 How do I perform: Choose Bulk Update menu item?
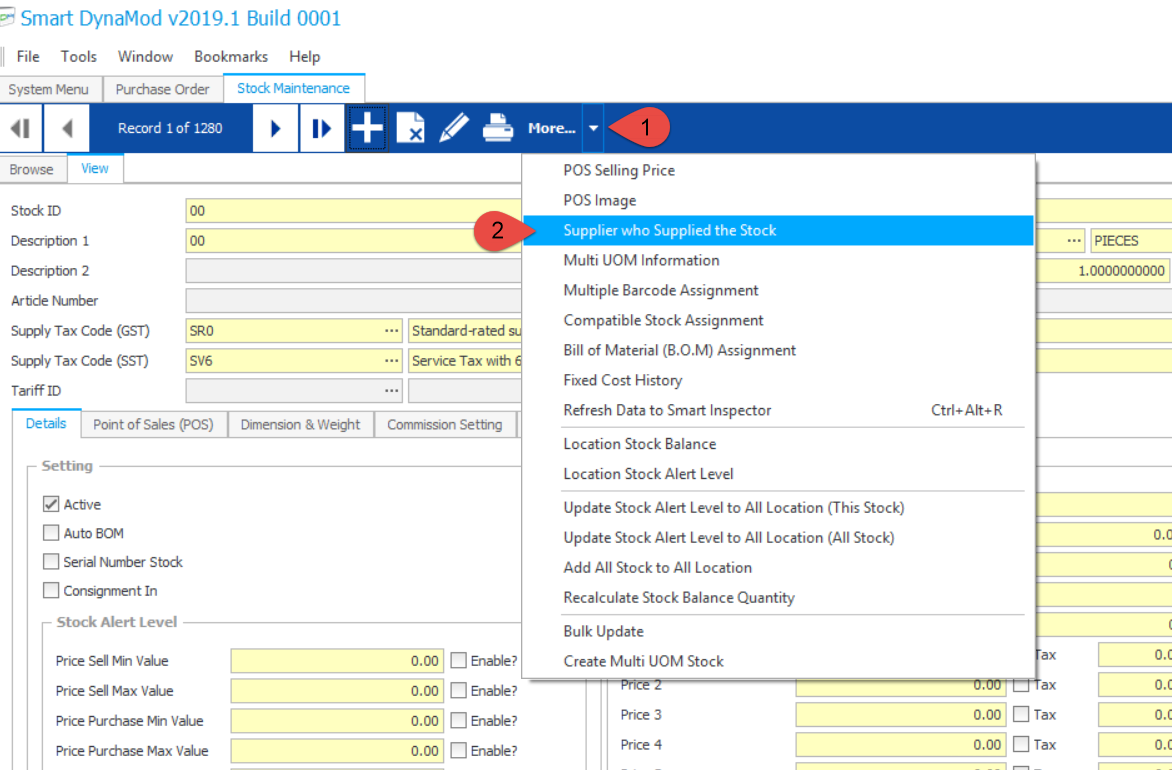tap(778, 631)
